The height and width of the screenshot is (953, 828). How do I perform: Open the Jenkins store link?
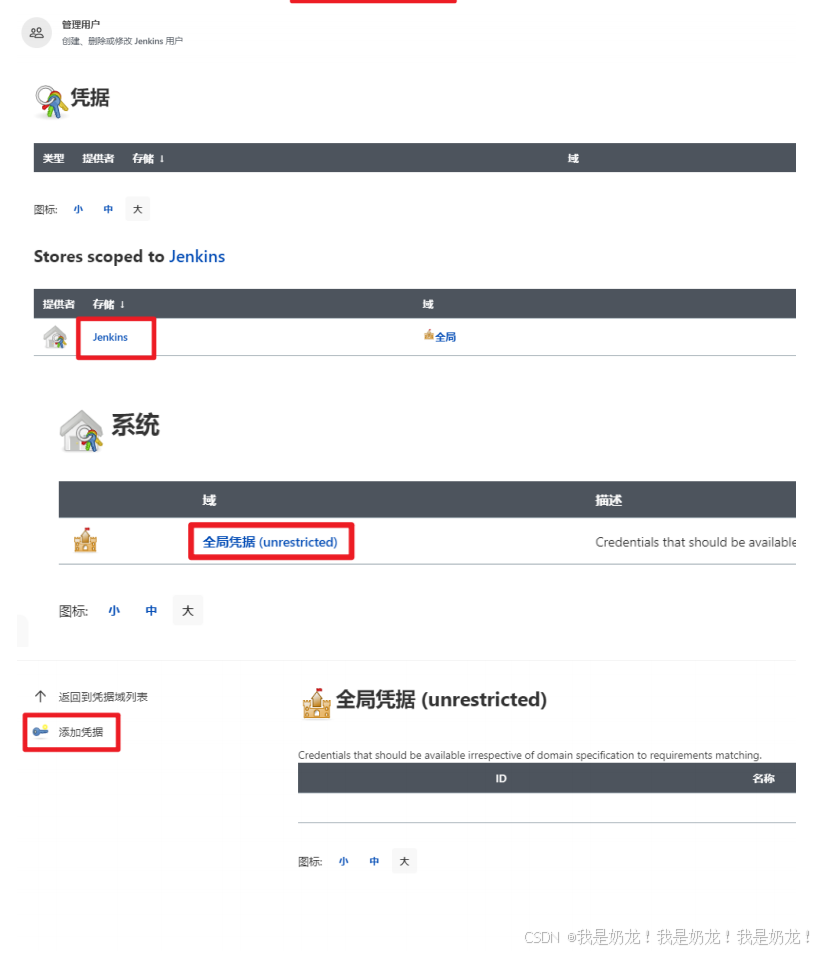pyautogui.click(x=110, y=337)
